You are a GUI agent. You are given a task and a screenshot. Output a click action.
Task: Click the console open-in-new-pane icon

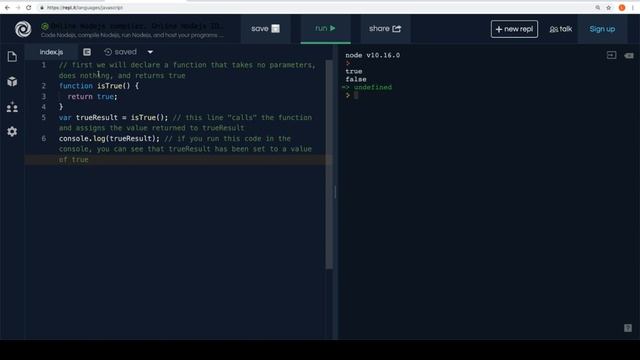pos(611,55)
